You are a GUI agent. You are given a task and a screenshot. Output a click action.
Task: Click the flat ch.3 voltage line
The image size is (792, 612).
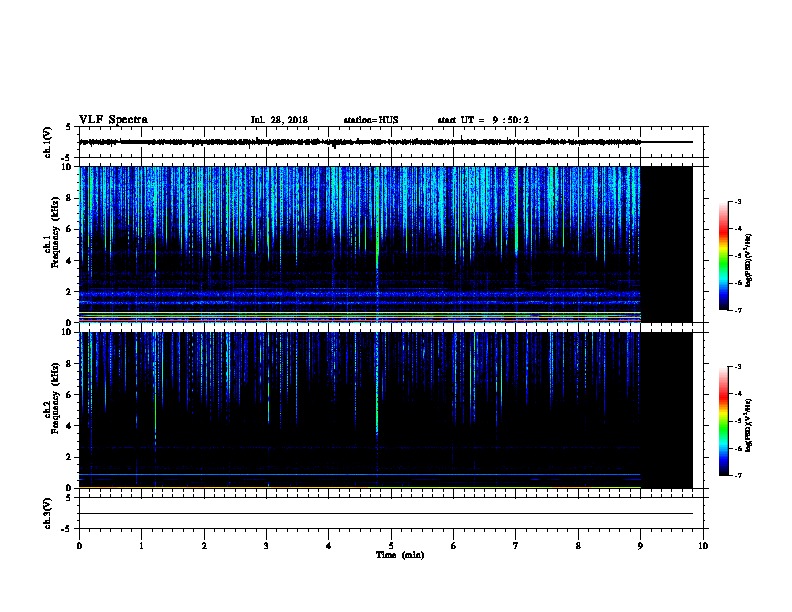point(386,514)
